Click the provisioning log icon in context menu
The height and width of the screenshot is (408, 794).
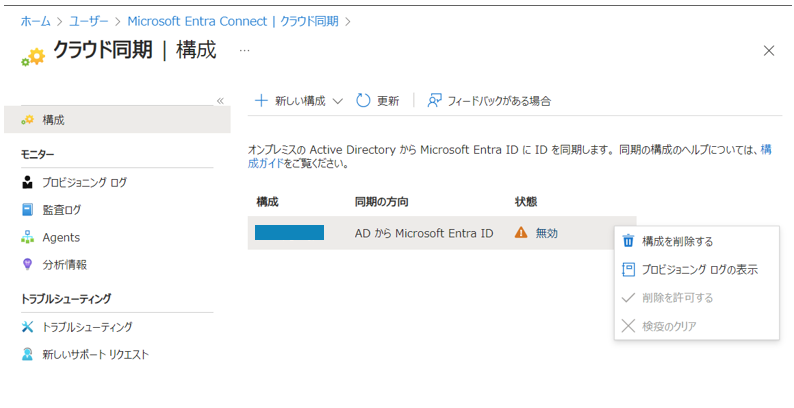click(628, 269)
